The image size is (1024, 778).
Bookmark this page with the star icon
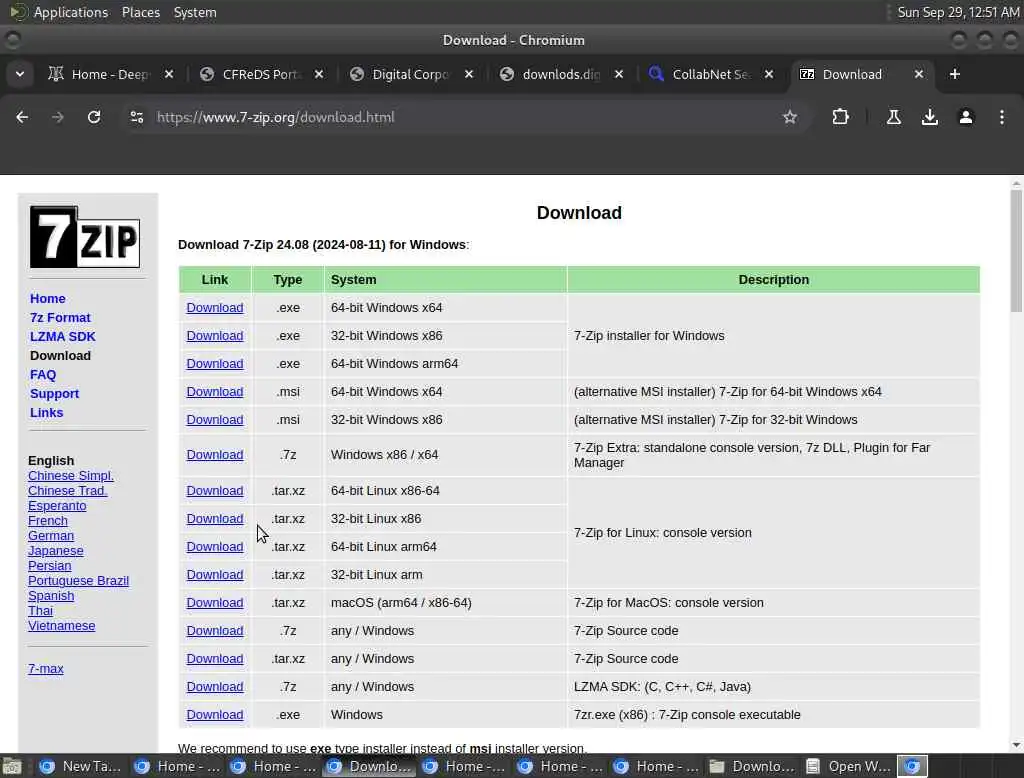coord(790,117)
